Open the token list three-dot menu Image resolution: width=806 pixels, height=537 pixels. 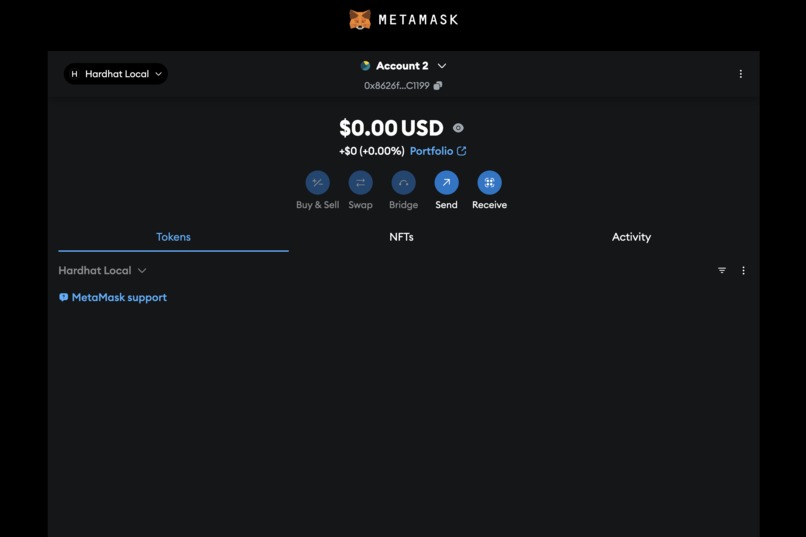pos(743,270)
